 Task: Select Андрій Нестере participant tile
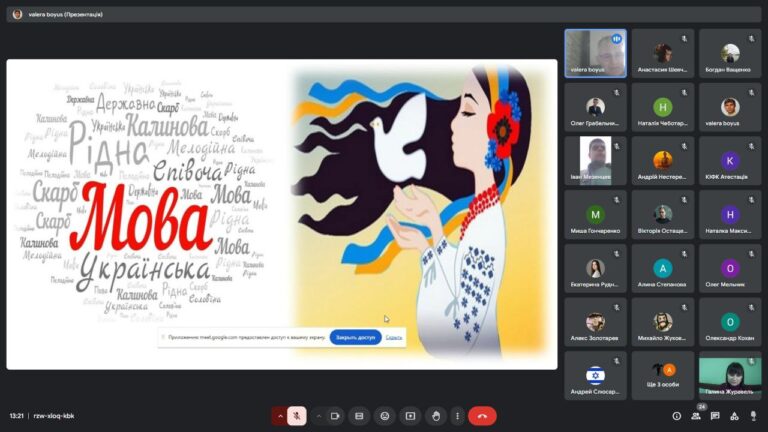tap(662, 161)
